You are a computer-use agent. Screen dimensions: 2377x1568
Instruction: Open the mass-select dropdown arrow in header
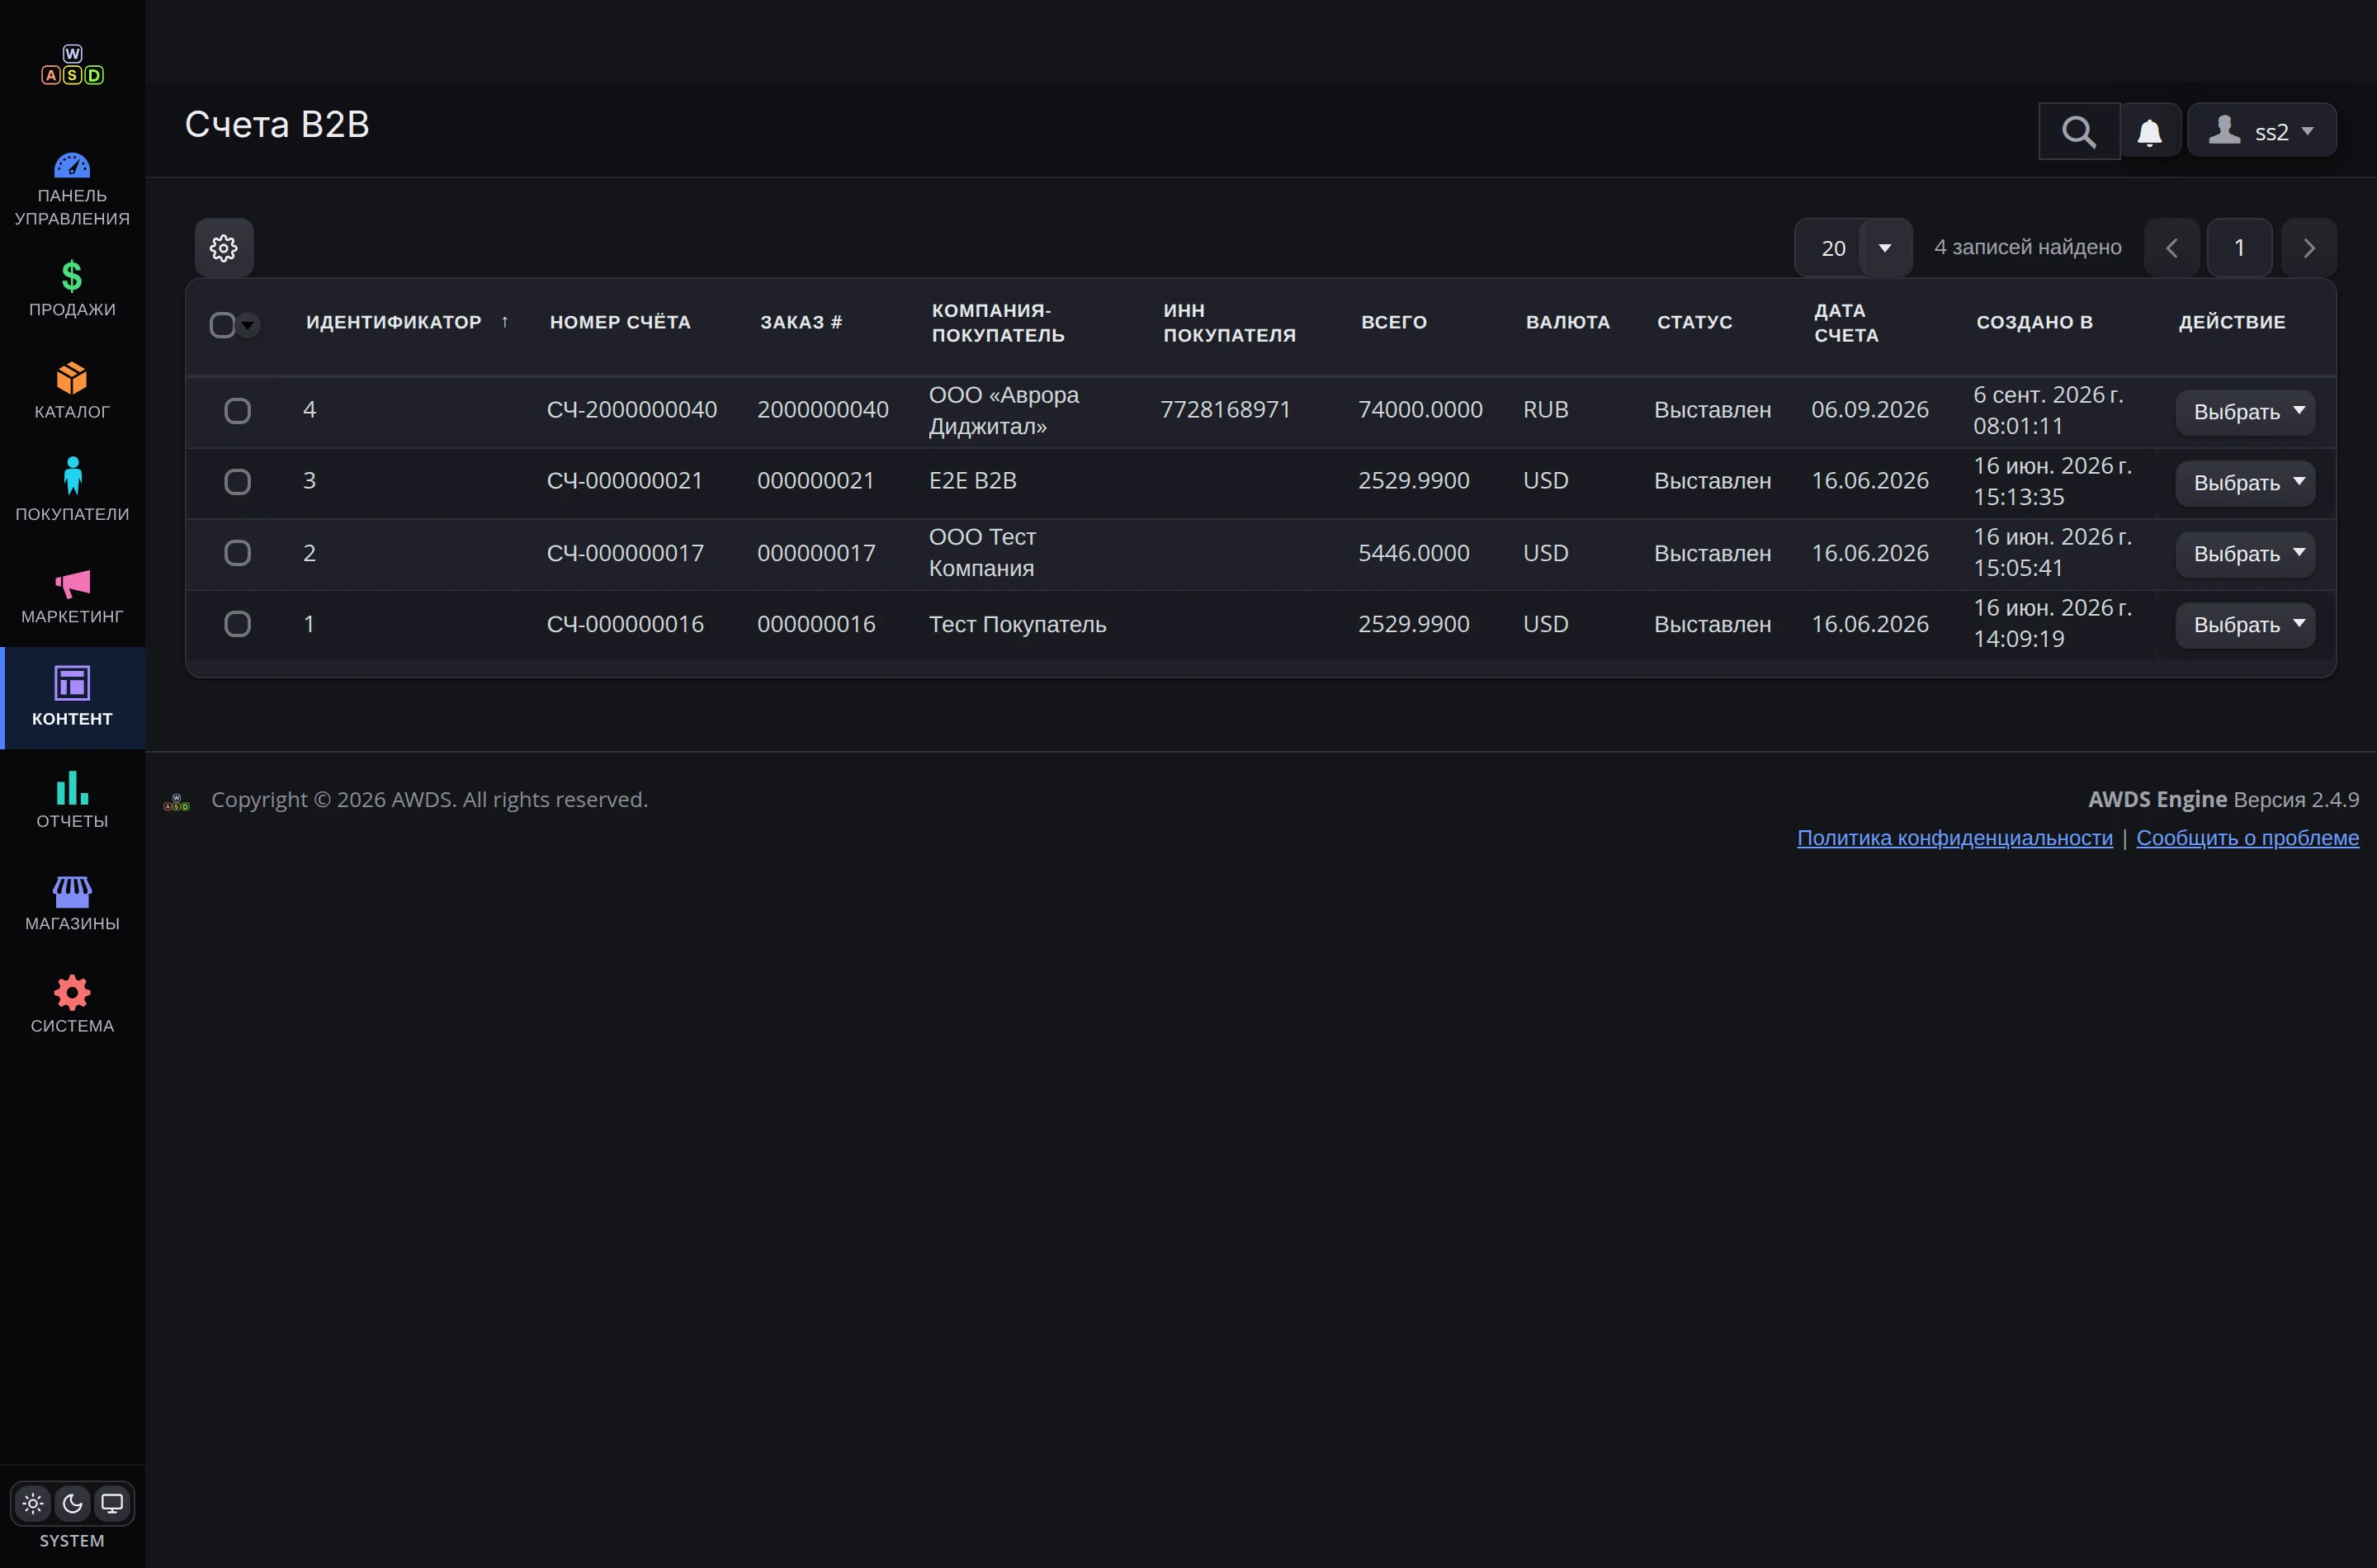click(248, 324)
